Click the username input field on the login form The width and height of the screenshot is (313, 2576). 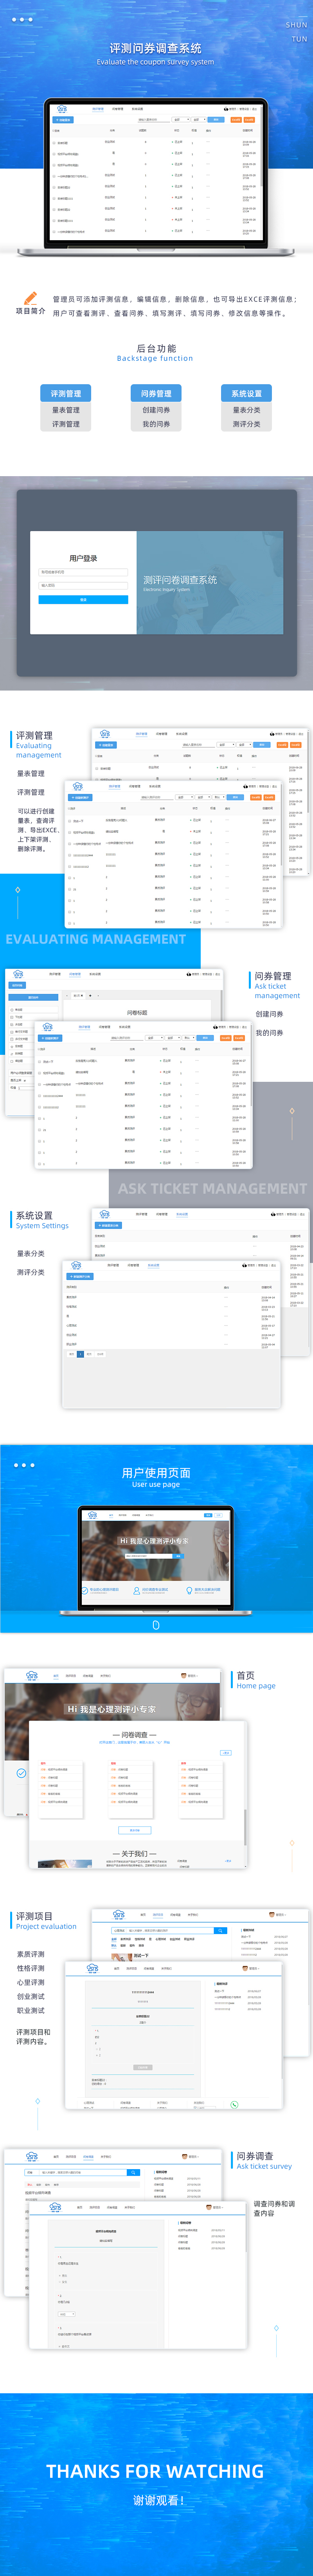tap(83, 572)
